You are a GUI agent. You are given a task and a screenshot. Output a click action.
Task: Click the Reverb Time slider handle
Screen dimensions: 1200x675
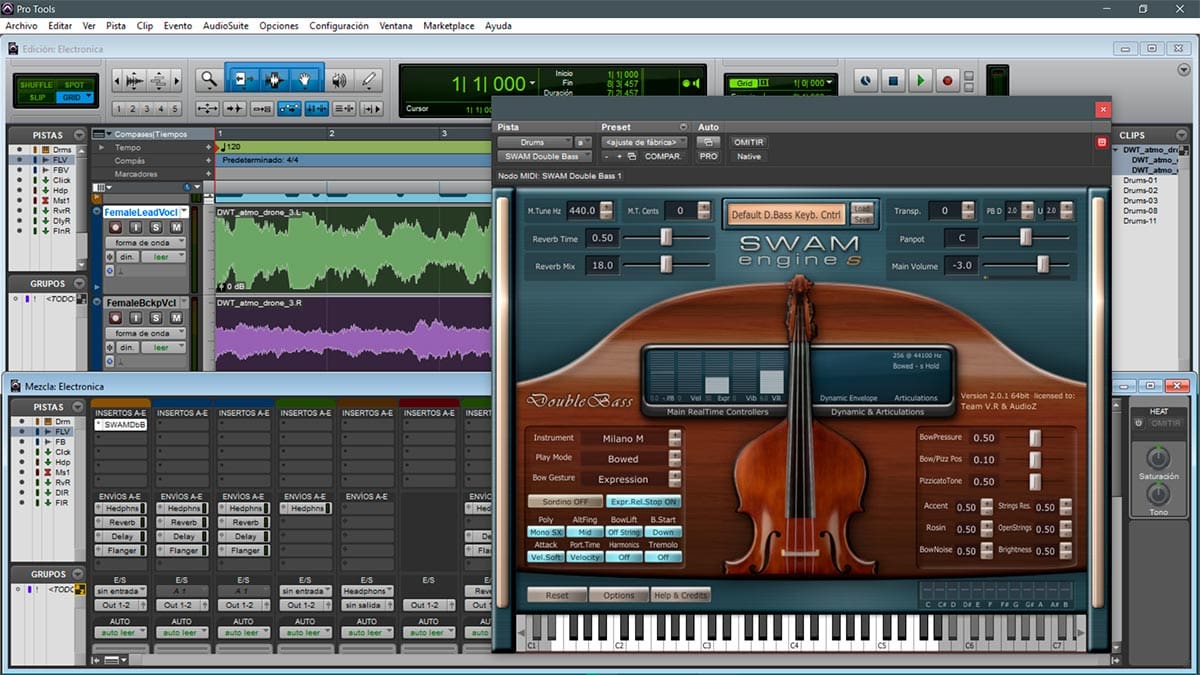click(x=666, y=238)
